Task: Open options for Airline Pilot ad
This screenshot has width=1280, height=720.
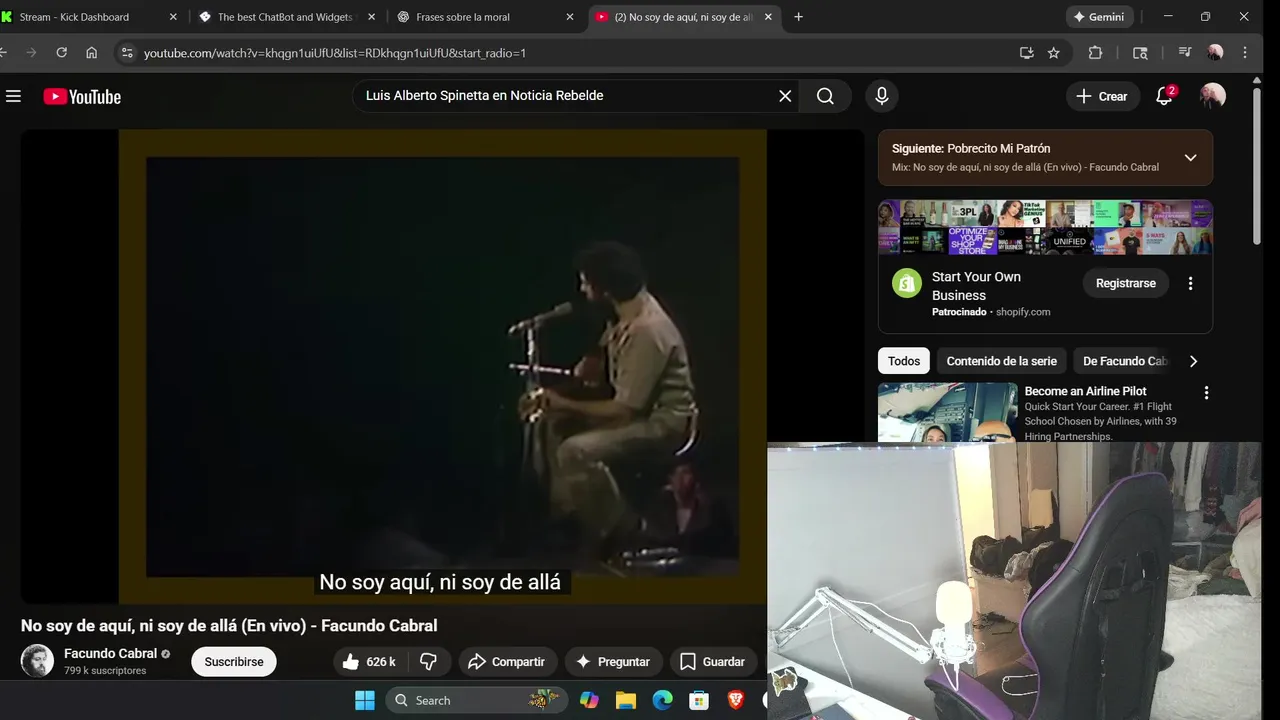Action: [1206, 393]
